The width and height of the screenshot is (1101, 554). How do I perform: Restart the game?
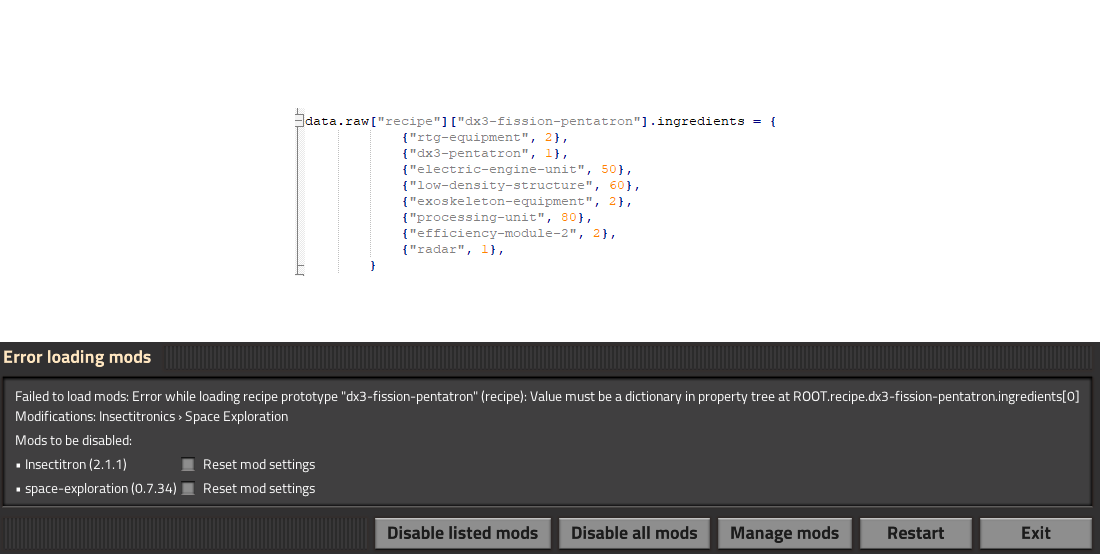[916, 533]
